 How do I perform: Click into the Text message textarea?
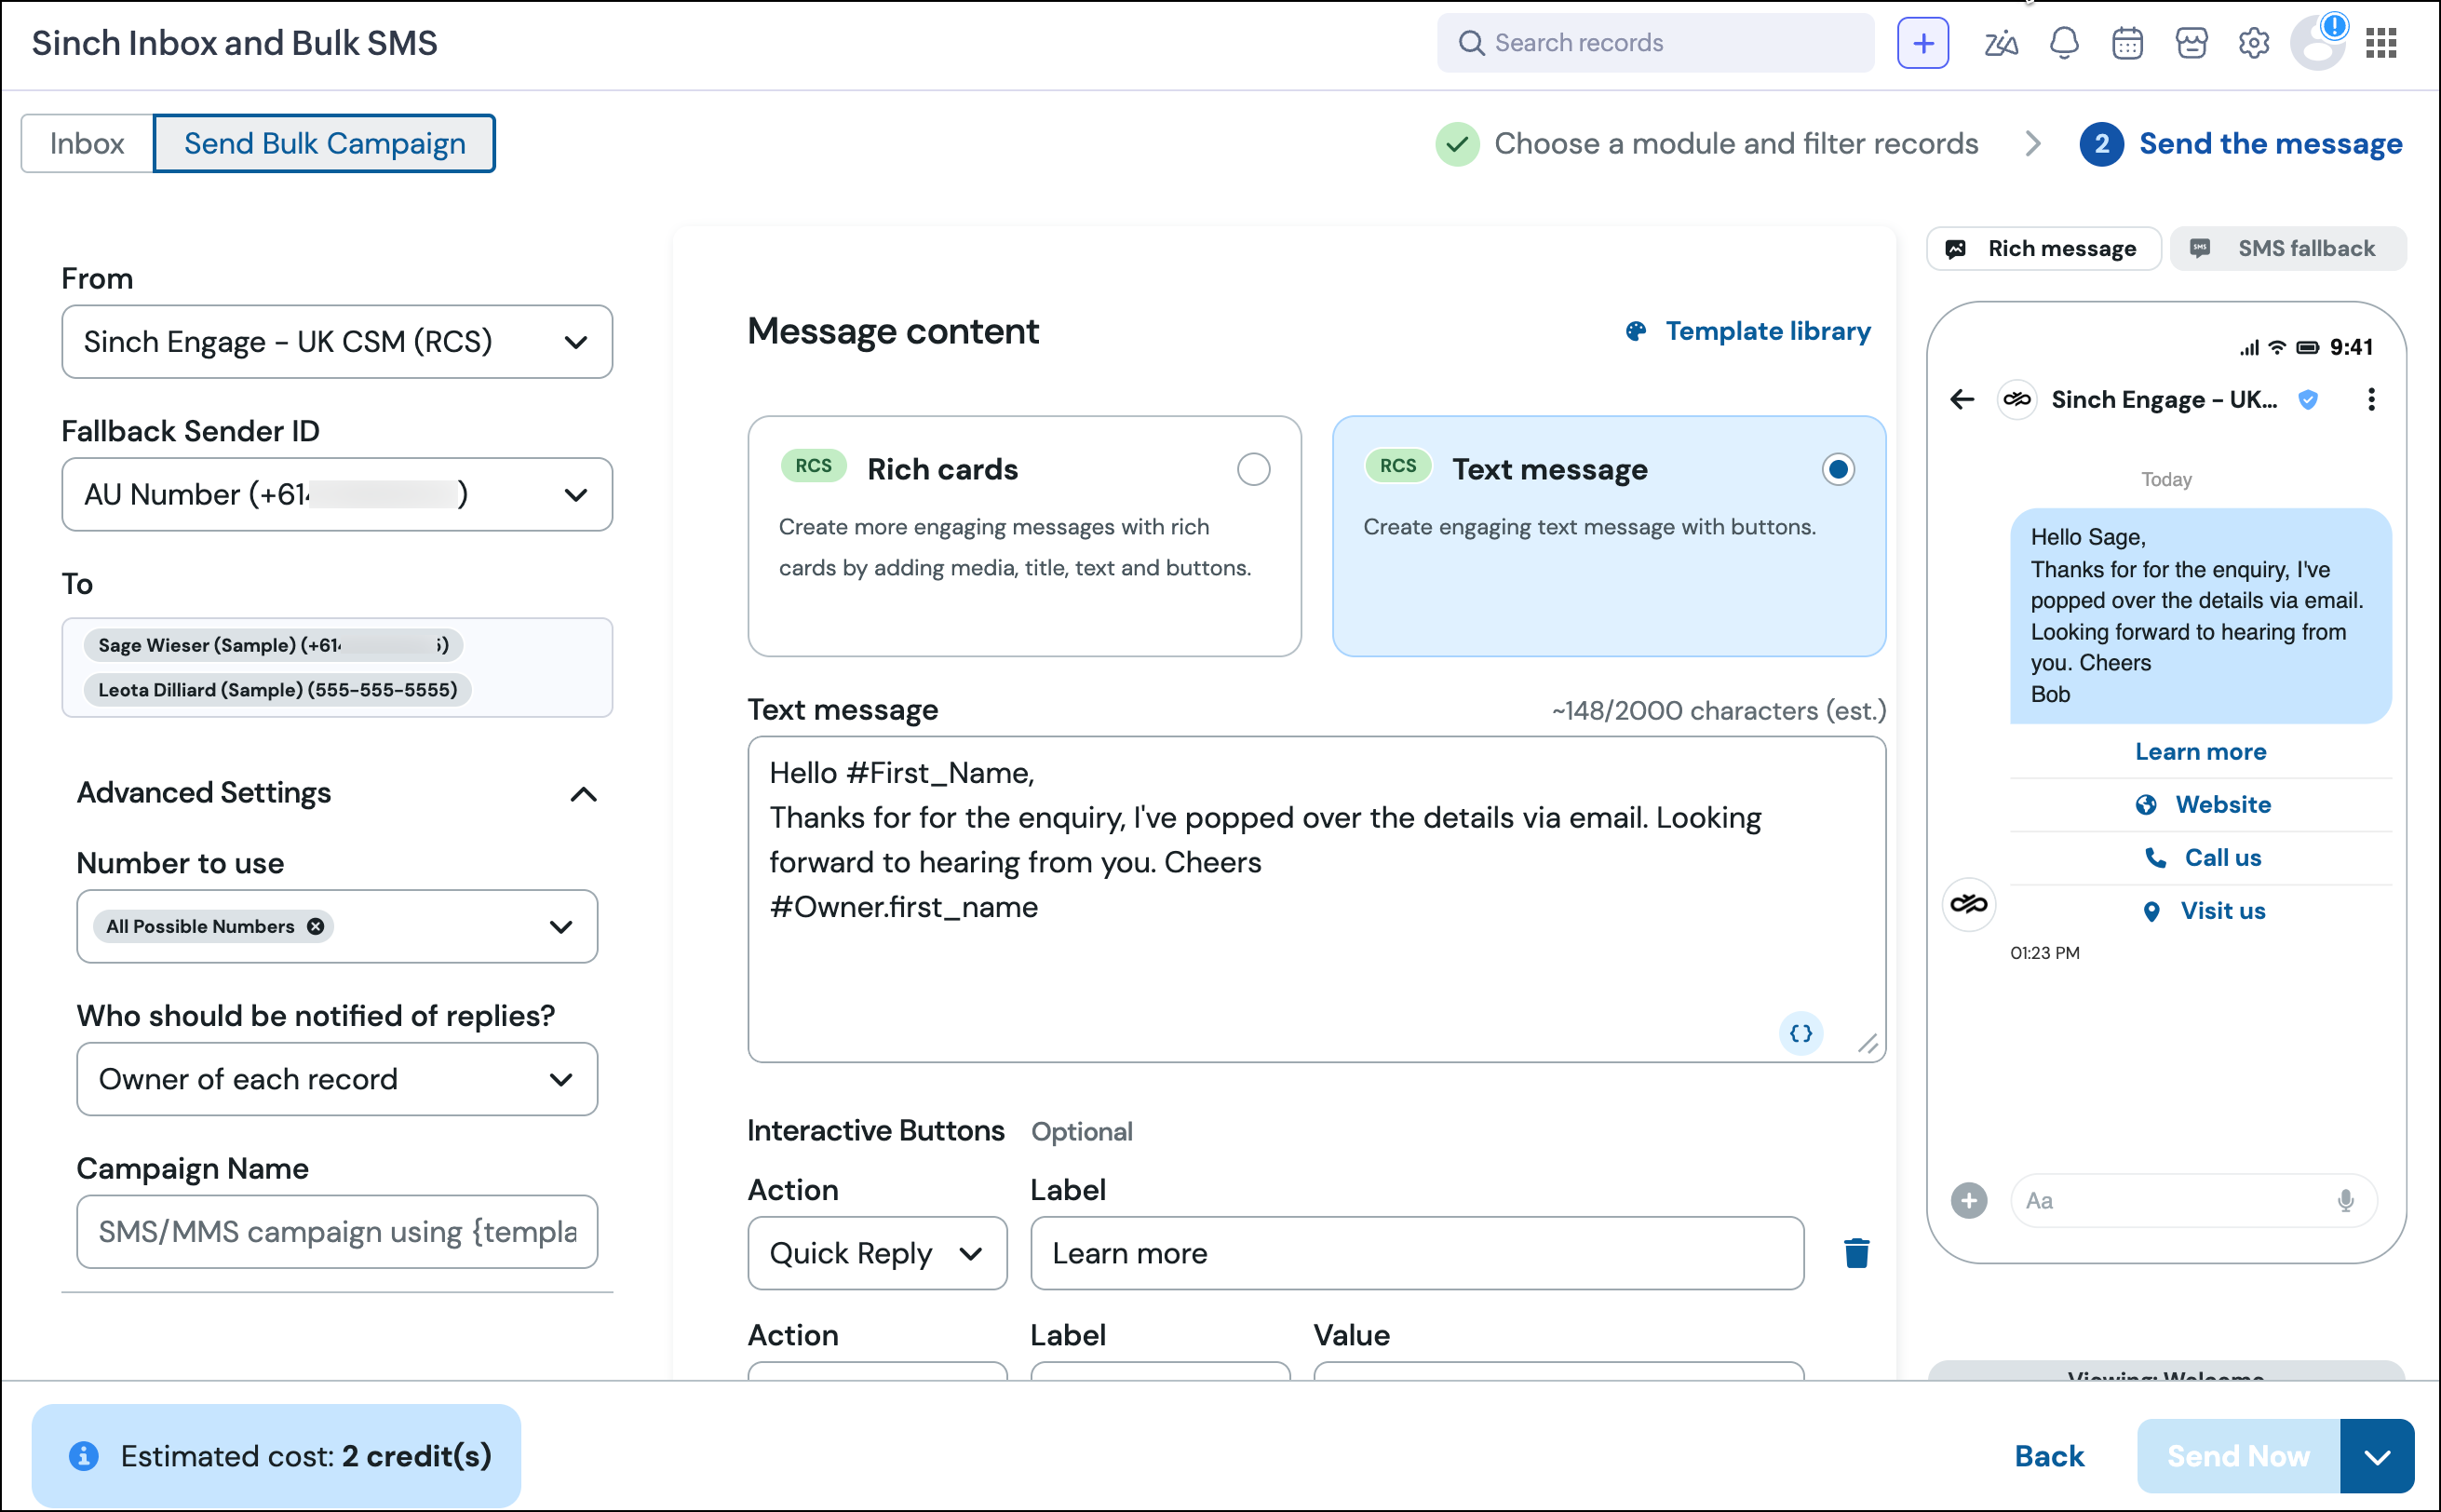pyautogui.click(x=1316, y=899)
